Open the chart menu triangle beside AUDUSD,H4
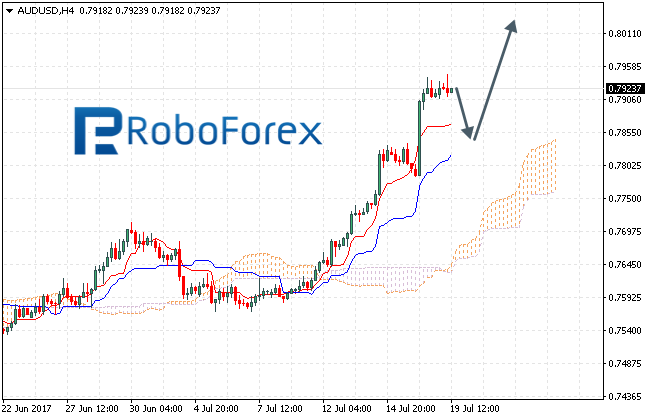 pyautogui.click(x=9, y=11)
